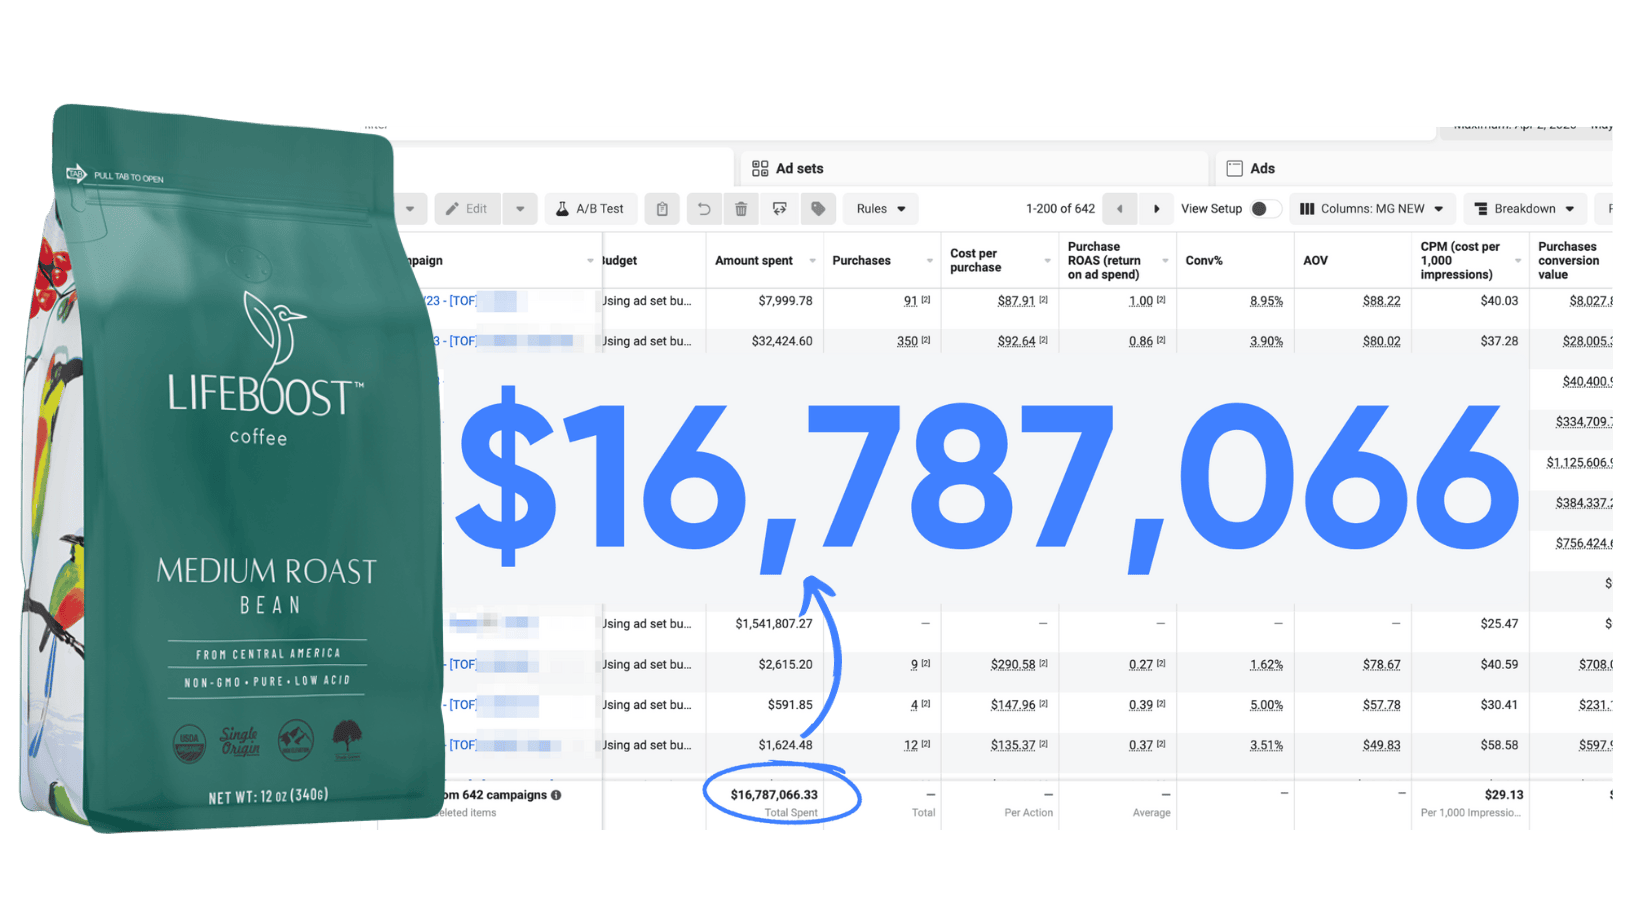Open Amount spent column menu arrow
Screen dimensions: 1640x924
point(812,261)
